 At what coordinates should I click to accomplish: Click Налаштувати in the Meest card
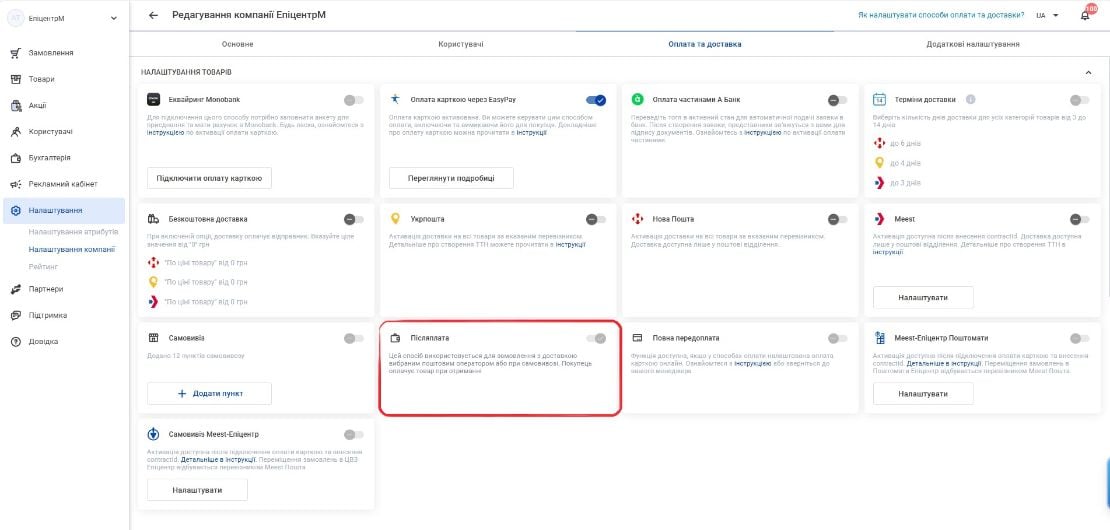click(923, 297)
